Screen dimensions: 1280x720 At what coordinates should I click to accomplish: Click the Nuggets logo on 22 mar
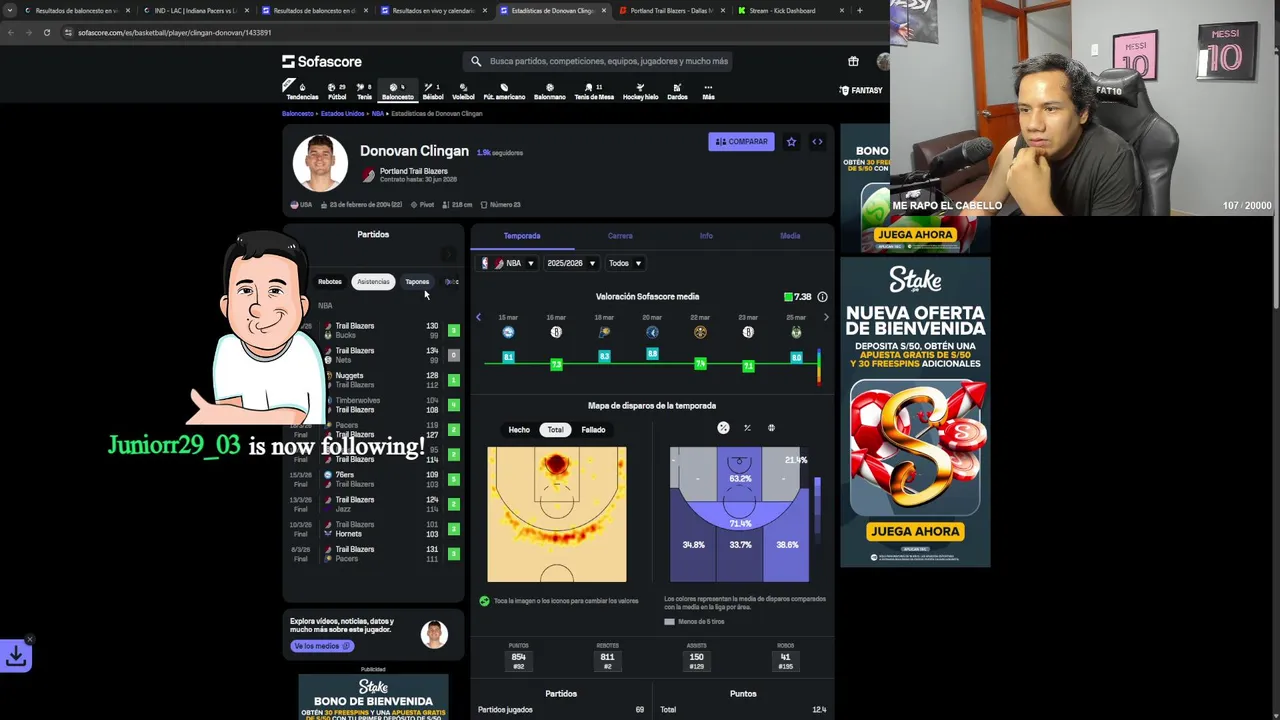tap(700, 332)
